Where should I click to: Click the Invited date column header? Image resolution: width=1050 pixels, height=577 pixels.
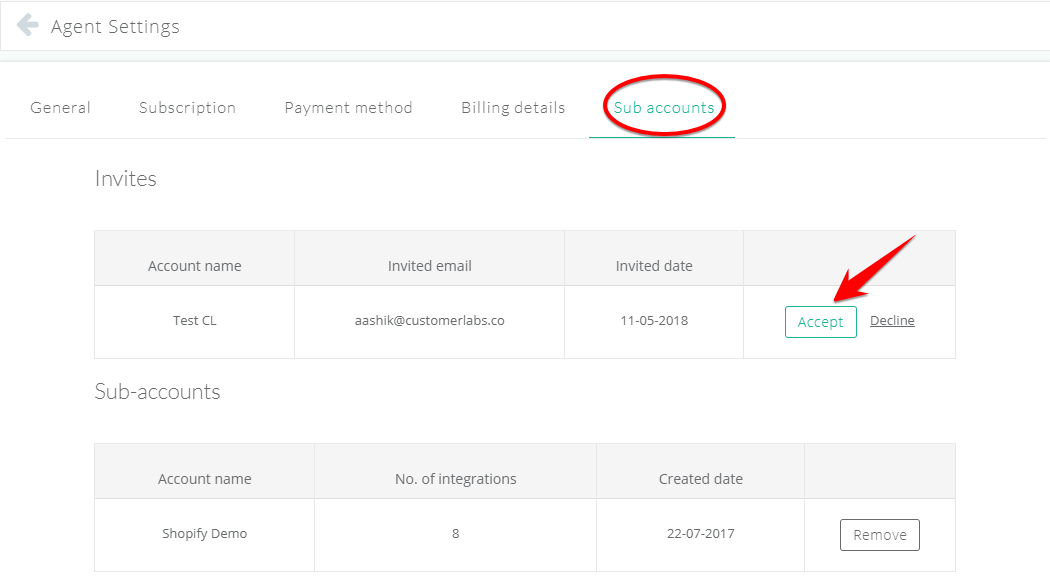pos(654,266)
